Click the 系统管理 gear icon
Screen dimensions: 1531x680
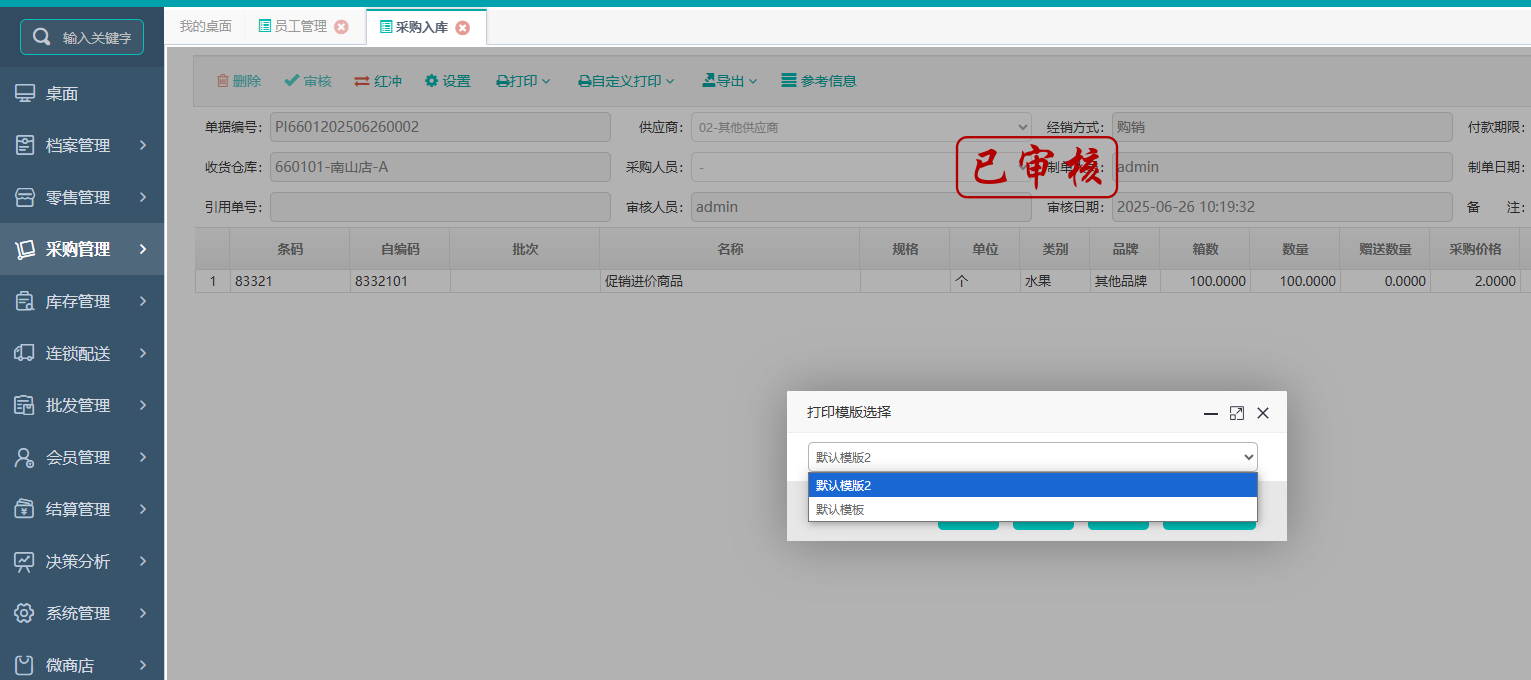(25, 614)
